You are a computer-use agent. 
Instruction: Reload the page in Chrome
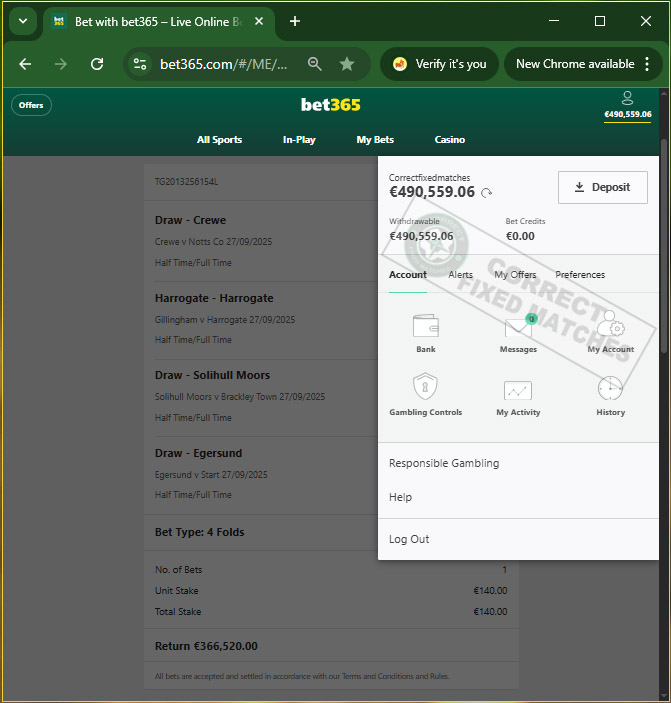click(97, 64)
